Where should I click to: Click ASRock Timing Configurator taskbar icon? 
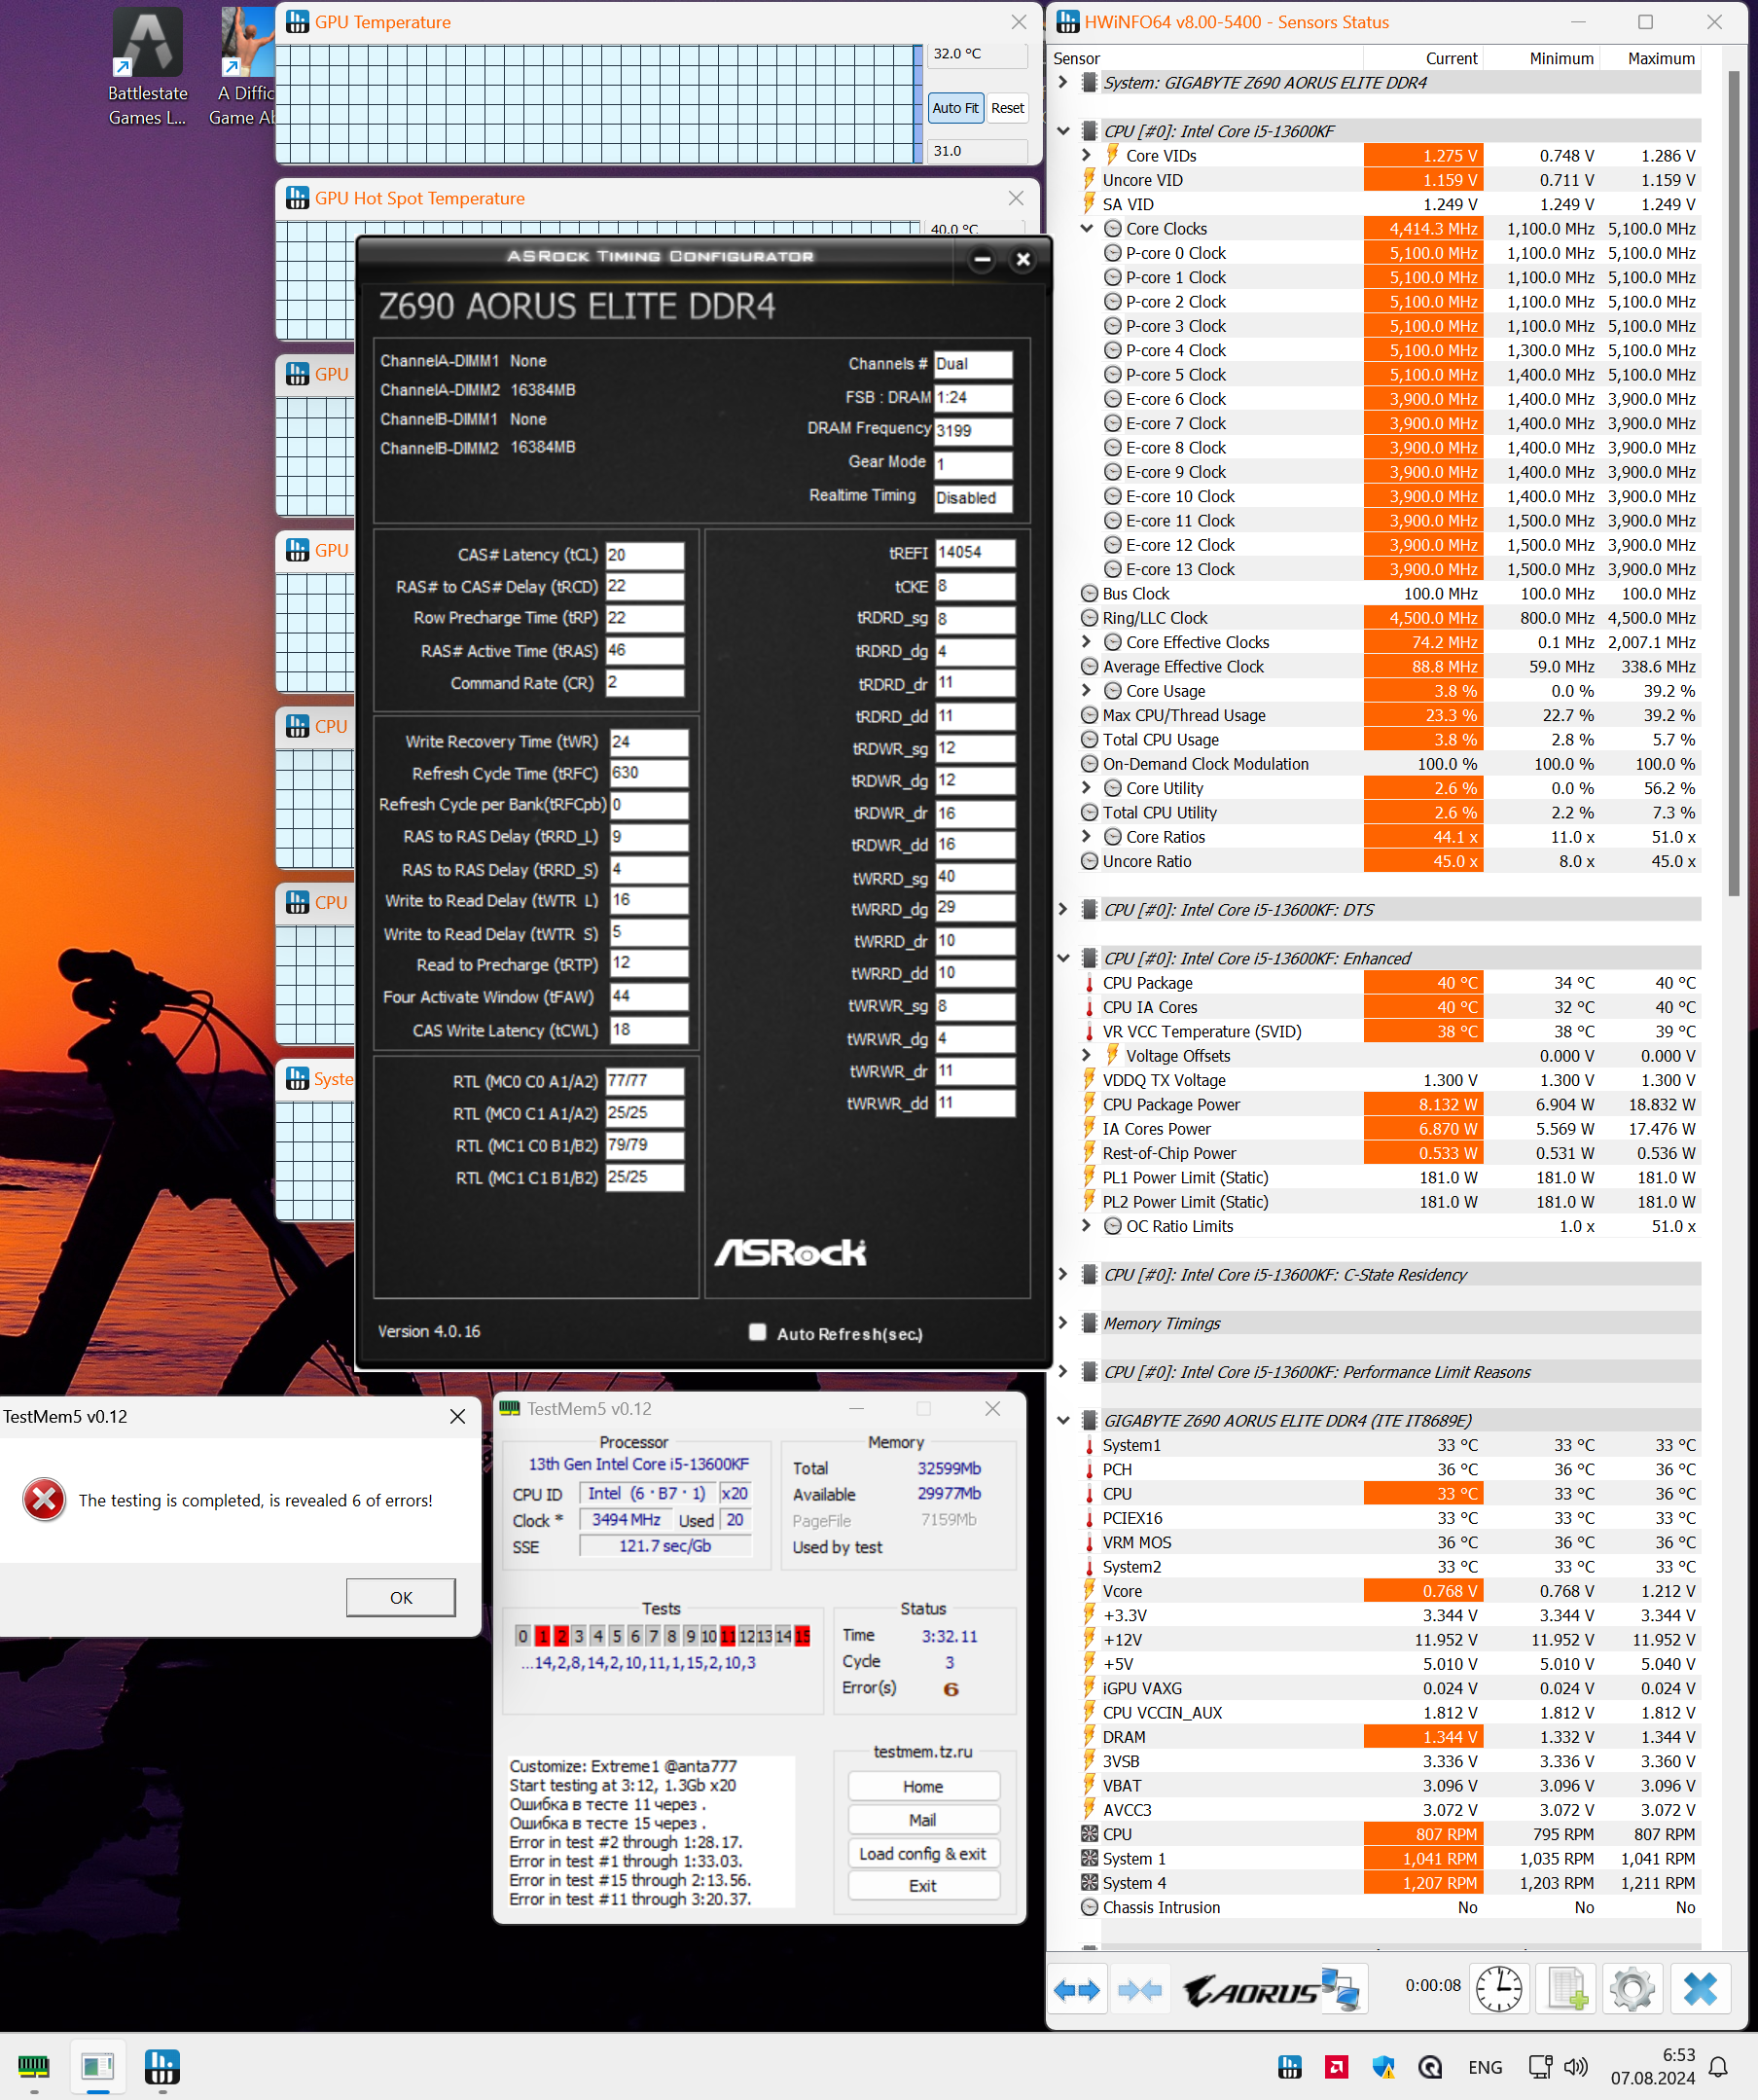click(x=98, y=2067)
